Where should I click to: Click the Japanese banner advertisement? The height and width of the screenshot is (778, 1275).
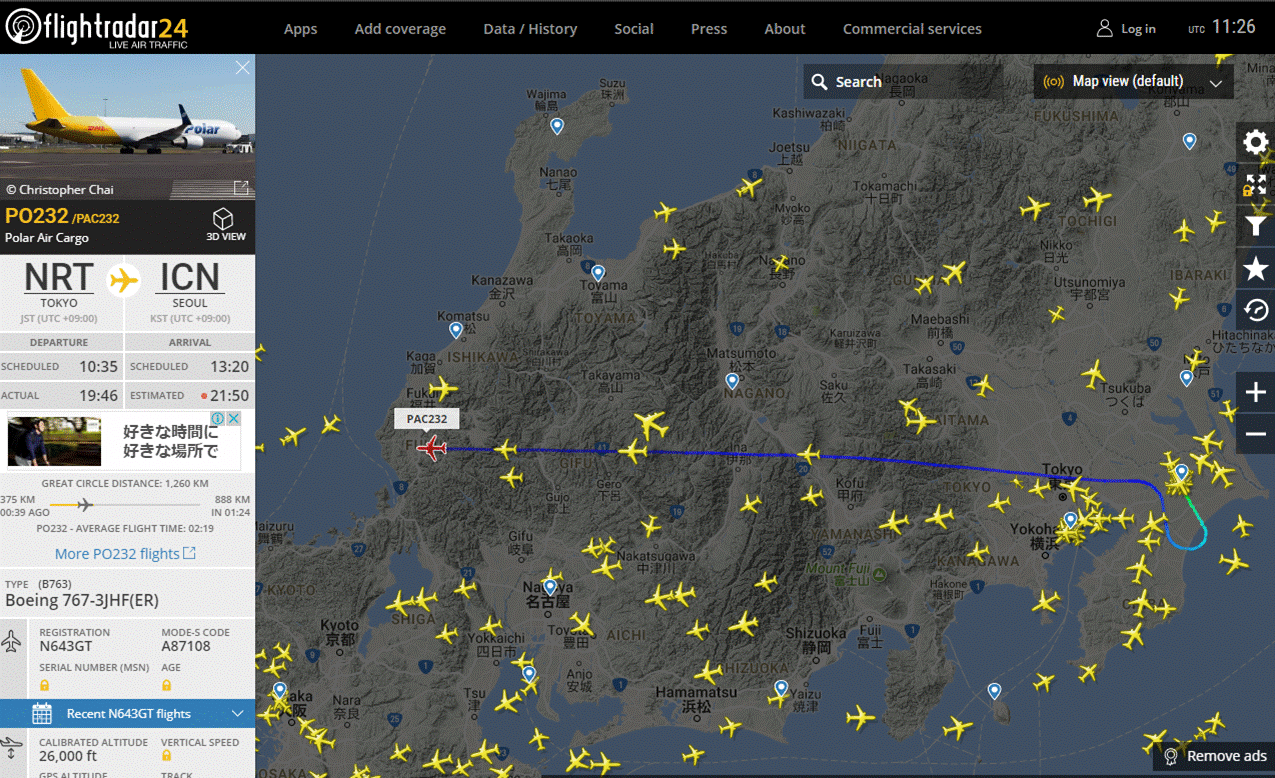point(124,439)
